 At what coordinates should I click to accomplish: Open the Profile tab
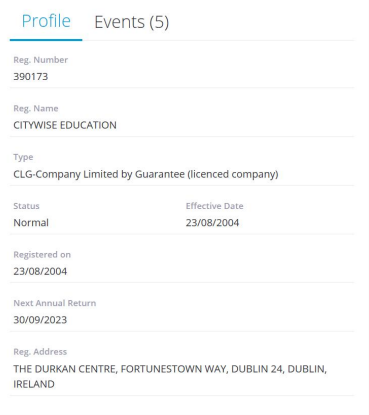click(46, 21)
